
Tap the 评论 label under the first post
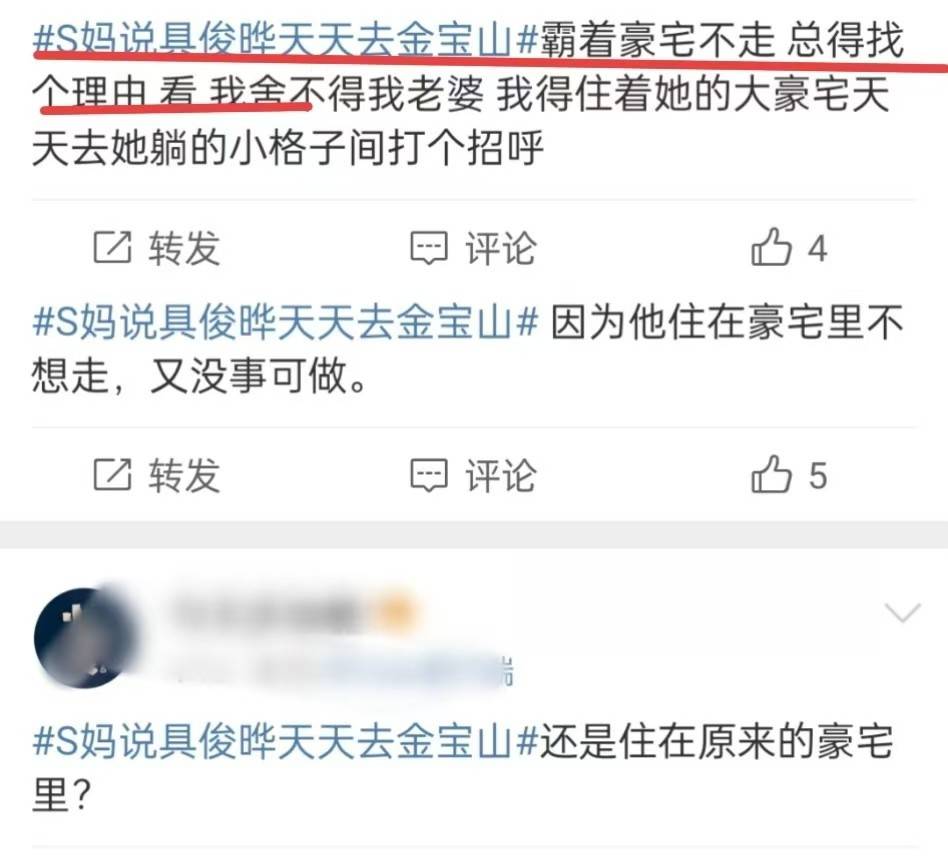[501, 248]
